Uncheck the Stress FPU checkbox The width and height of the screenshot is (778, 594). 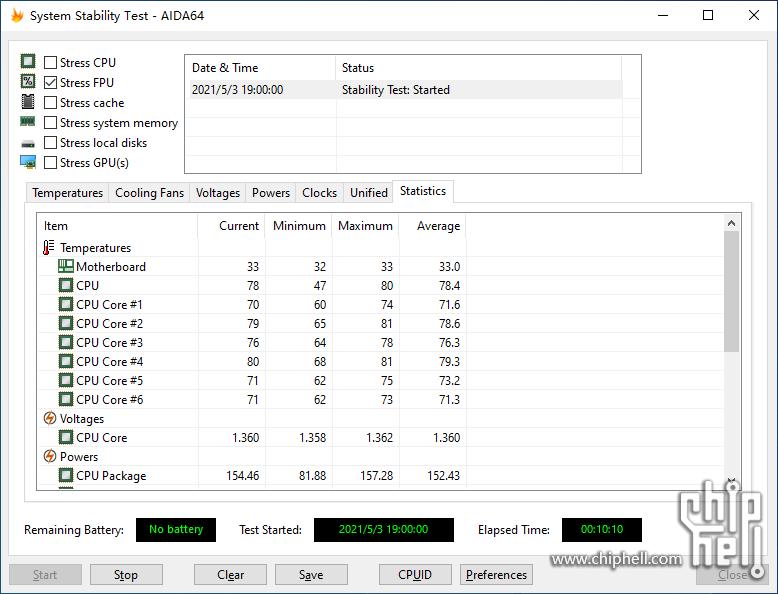click(50, 82)
